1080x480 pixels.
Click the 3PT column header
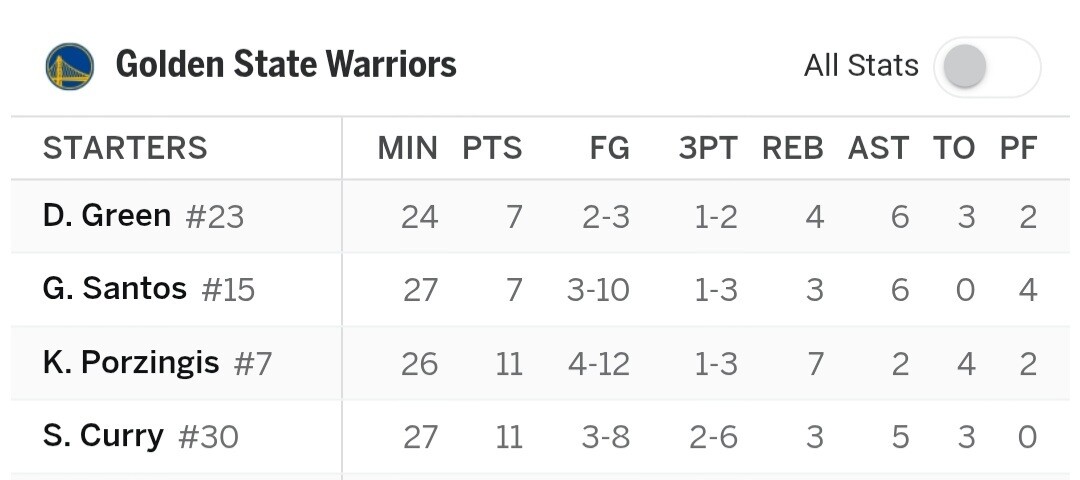708,148
